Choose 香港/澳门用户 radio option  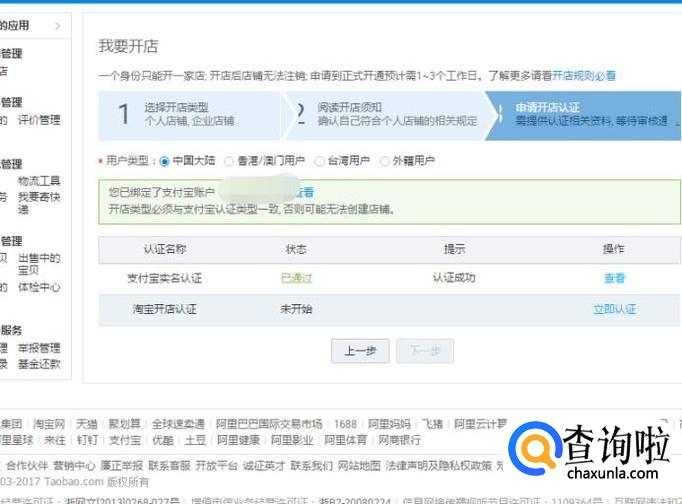[229, 161]
